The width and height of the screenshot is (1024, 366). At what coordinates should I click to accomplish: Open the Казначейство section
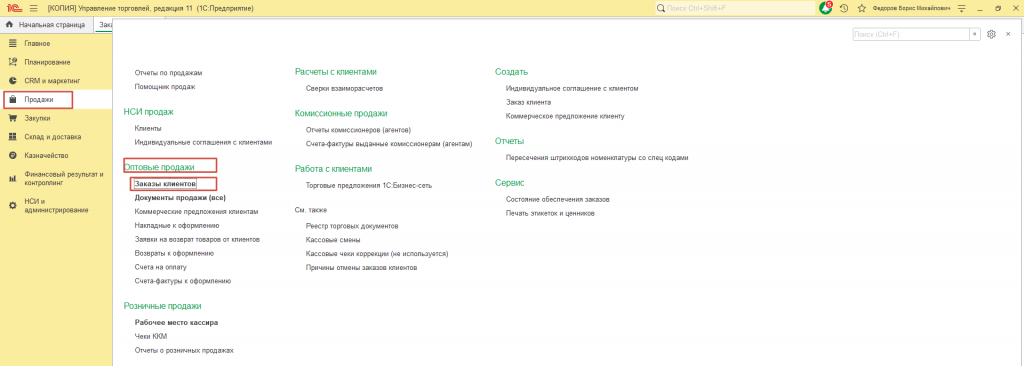pos(46,156)
